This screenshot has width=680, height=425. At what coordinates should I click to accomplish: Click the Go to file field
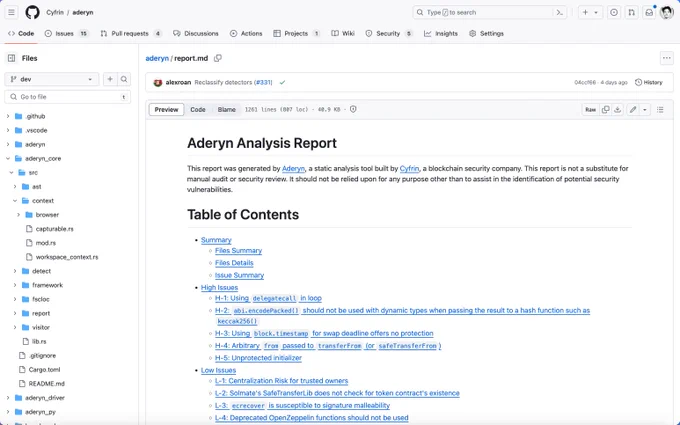point(68,97)
